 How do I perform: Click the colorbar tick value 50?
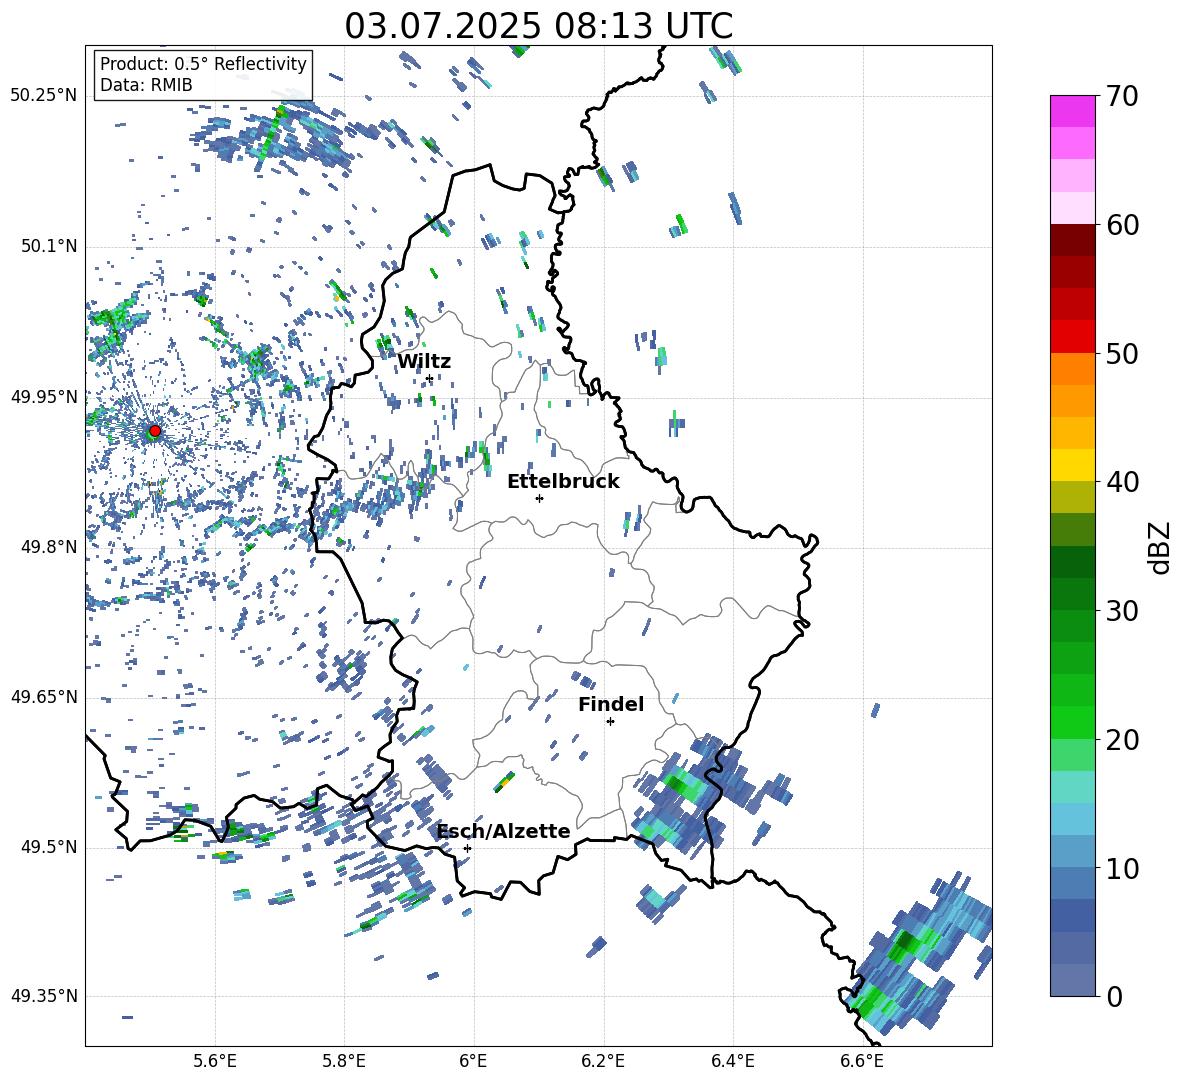1123,353
